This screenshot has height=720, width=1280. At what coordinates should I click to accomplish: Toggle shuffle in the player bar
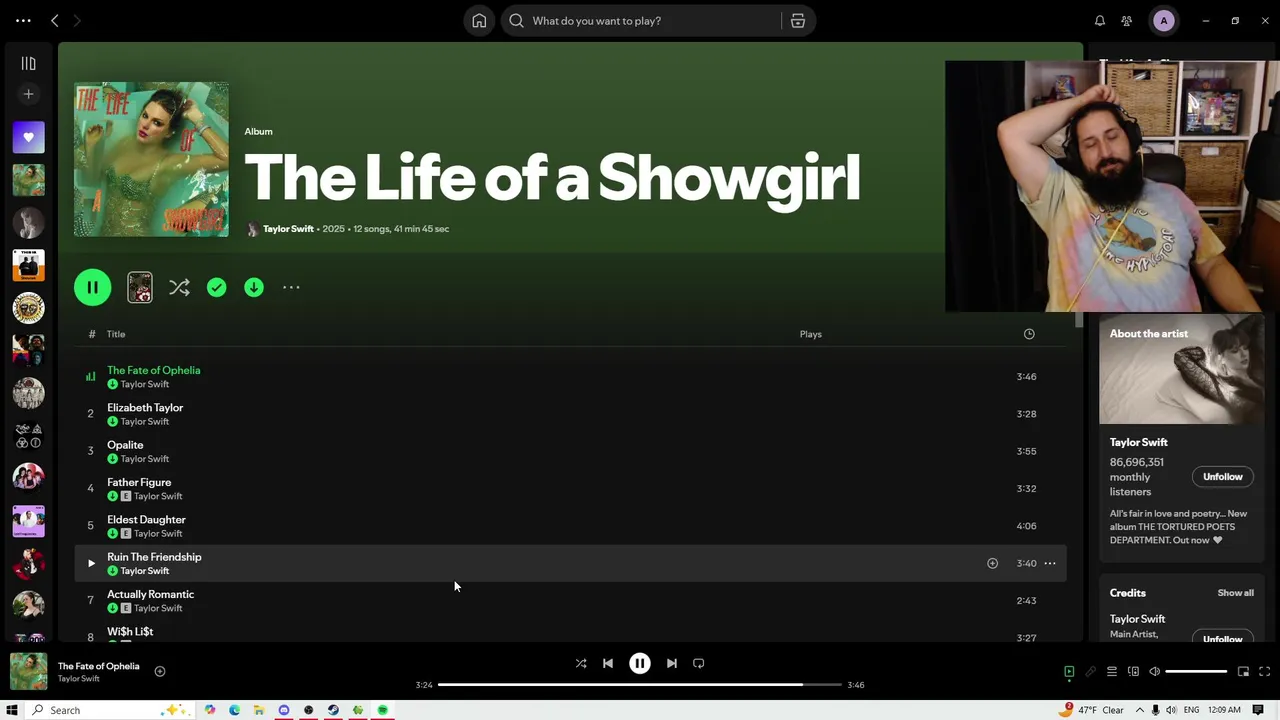[x=581, y=663]
